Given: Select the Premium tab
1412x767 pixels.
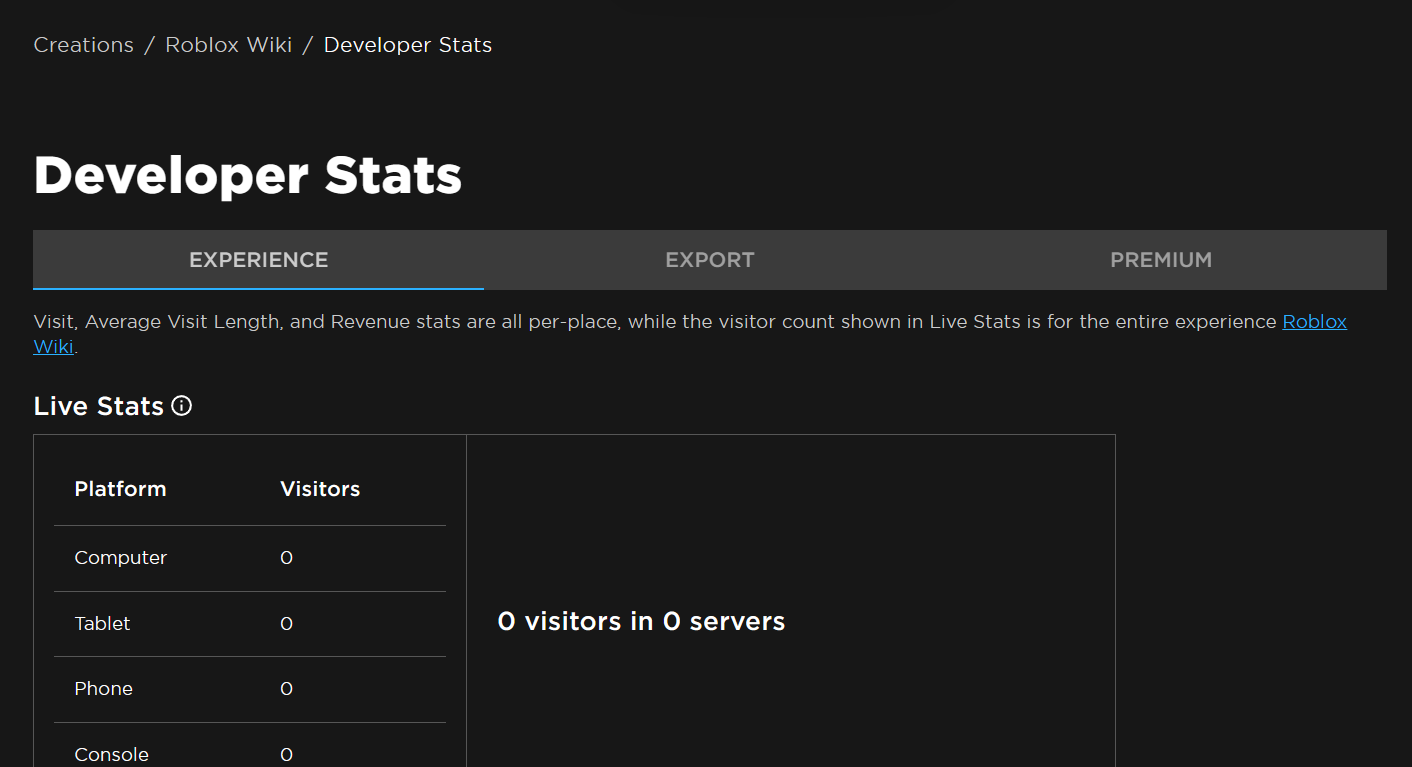Looking at the screenshot, I should pyautogui.click(x=1160, y=260).
